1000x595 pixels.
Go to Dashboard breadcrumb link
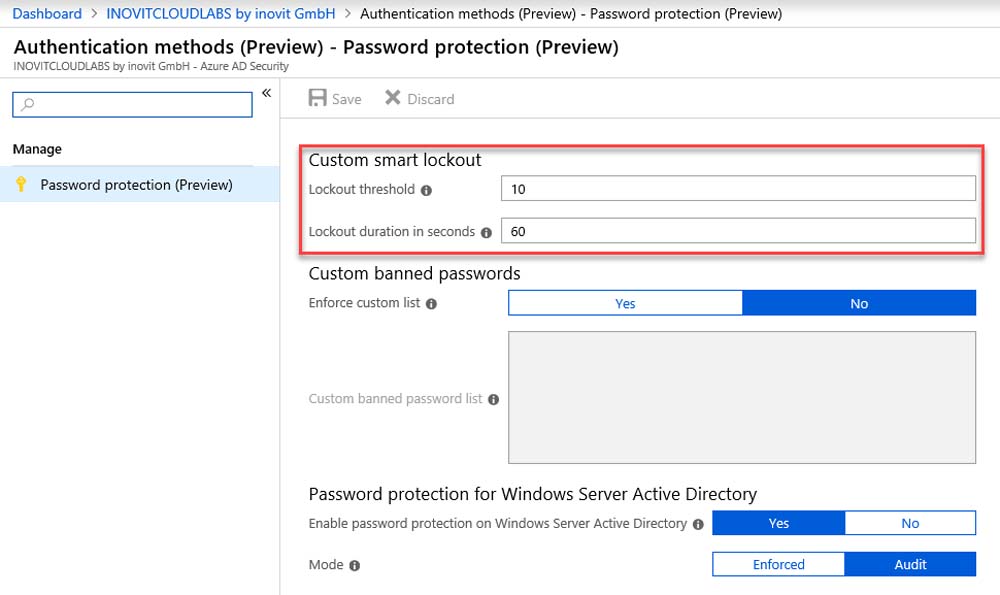(x=47, y=13)
